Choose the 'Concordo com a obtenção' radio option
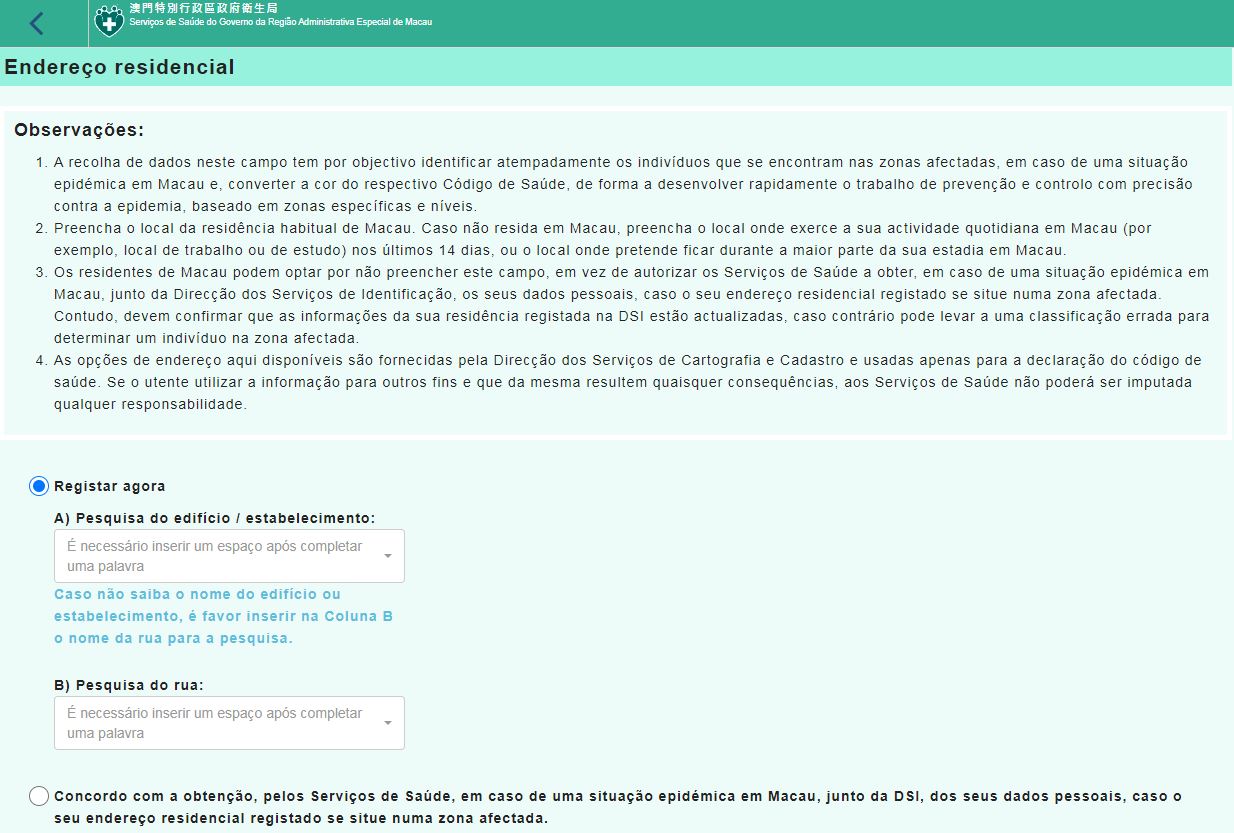This screenshot has width=1234, height=833. (39, 796)
